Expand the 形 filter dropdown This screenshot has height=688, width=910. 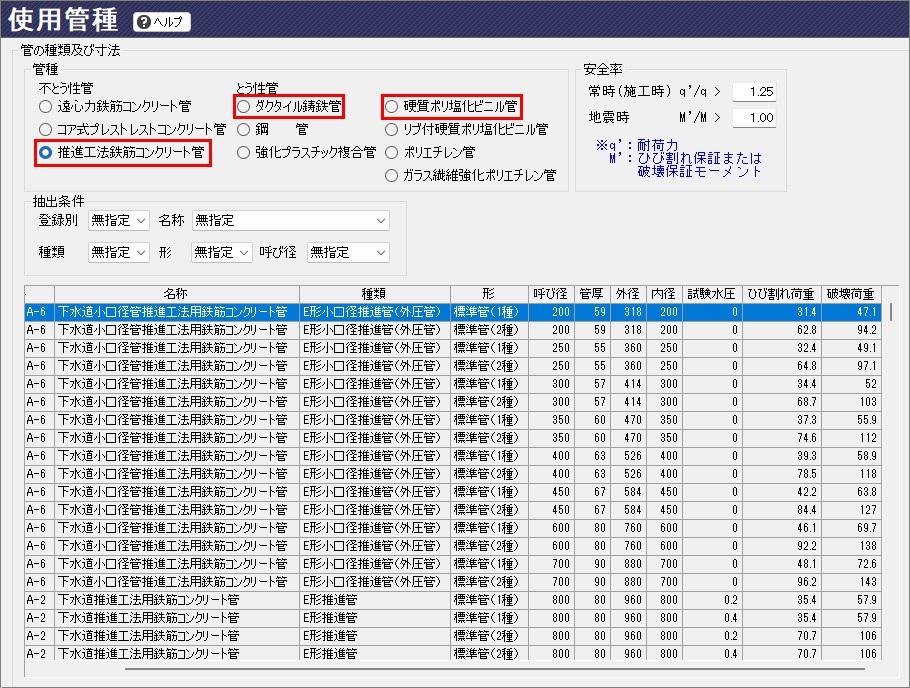click(x=221, y=253)
